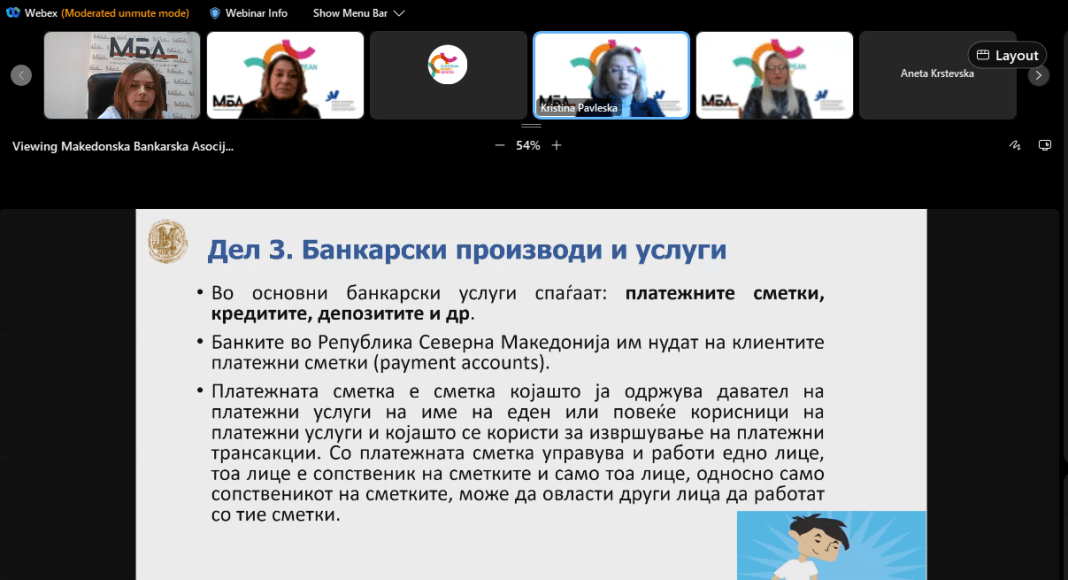Viewport: 1068px width, 580px height.
Task: Click the Viewing Makedonska Bankarska label
Action: click(x=122, y=146)
